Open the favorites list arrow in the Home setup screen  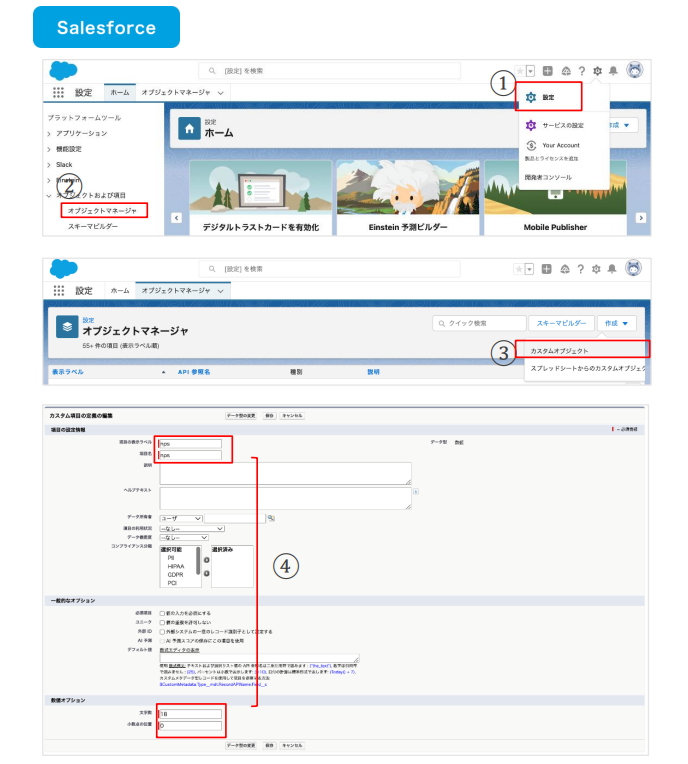(x=531, y=71)
